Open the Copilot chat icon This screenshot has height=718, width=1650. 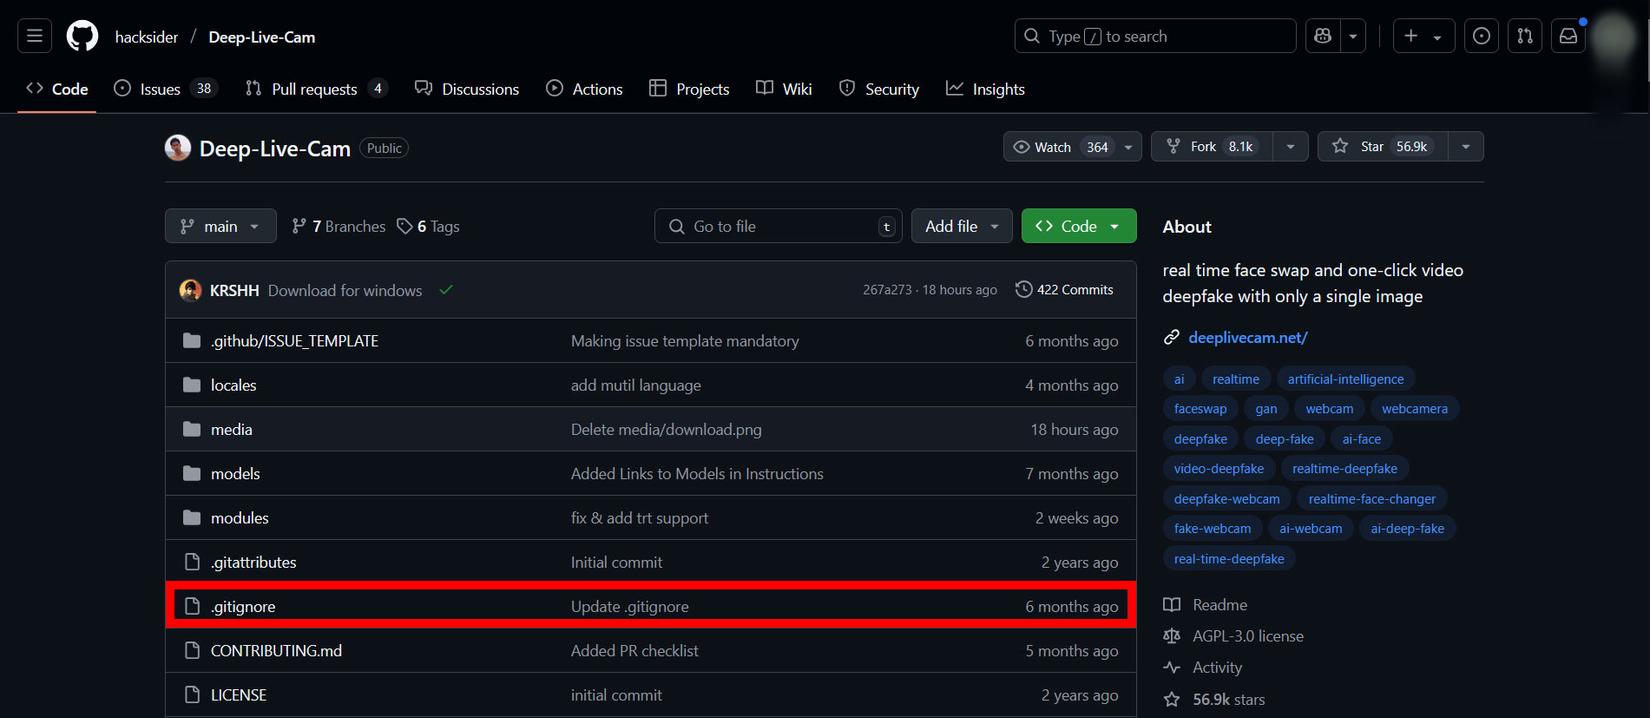click(1323, 36)
